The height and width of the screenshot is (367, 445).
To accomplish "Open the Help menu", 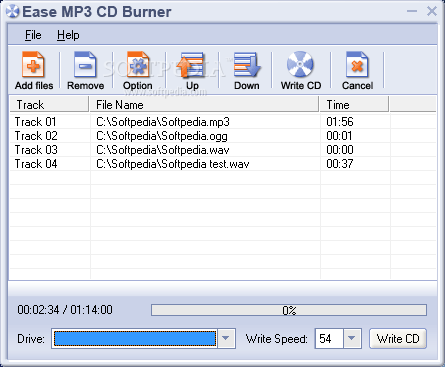I will click(x=68, y=35).
